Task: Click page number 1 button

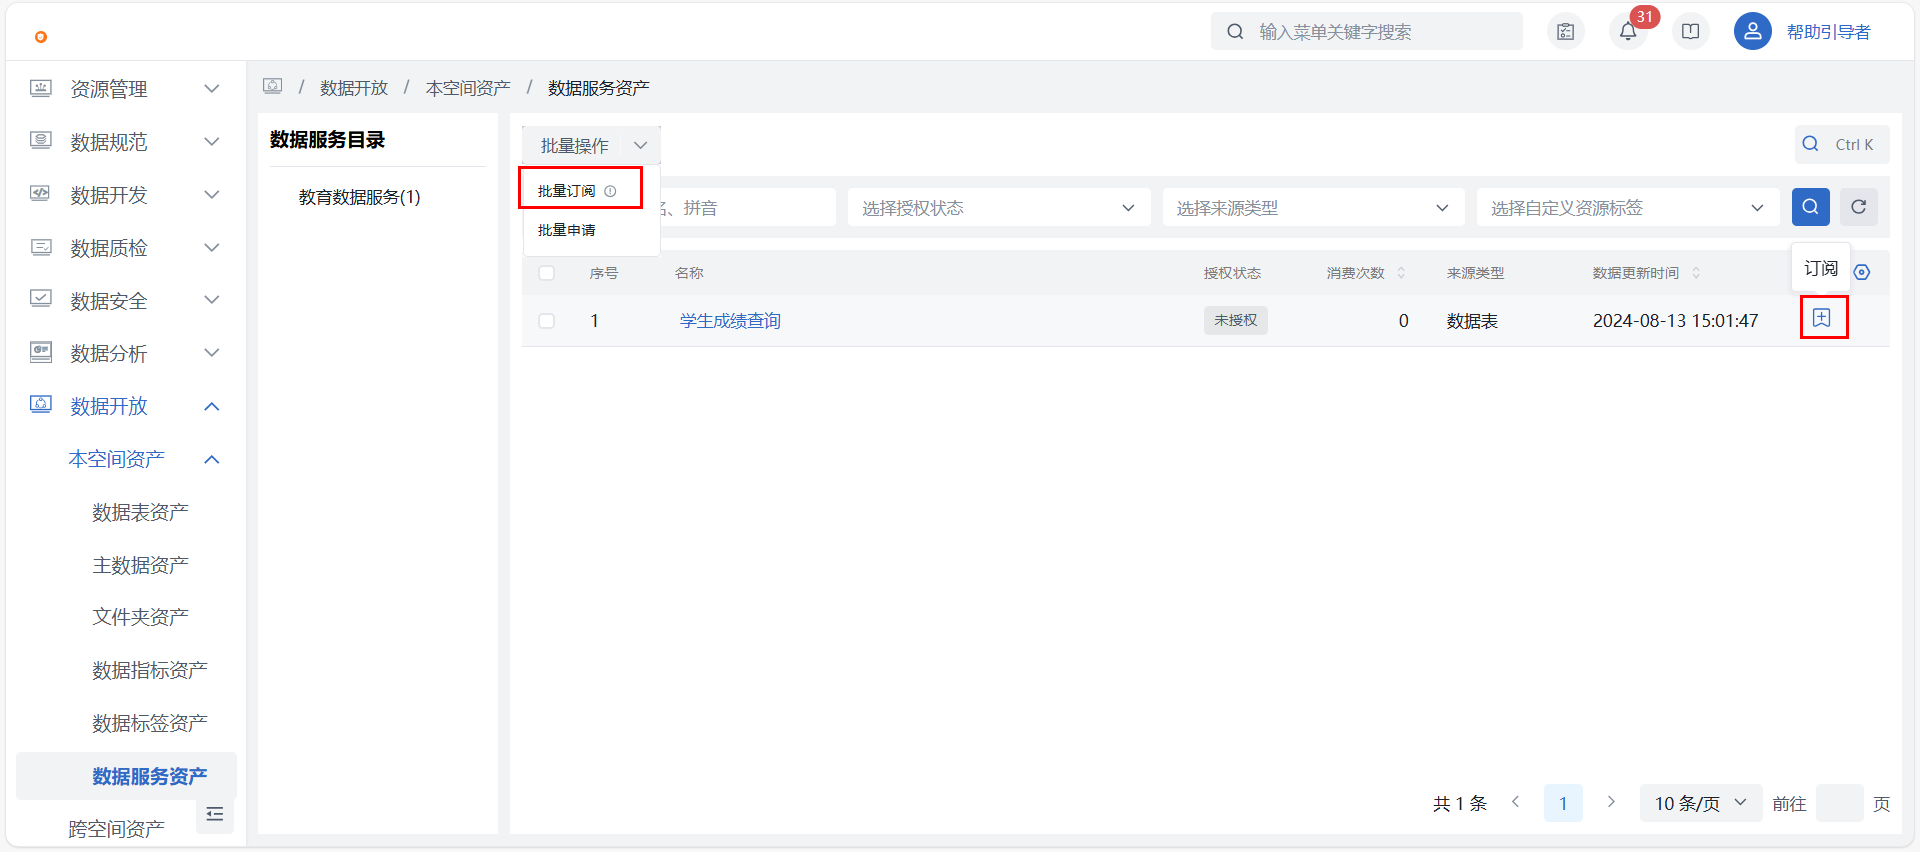Action: (1563, 803)
